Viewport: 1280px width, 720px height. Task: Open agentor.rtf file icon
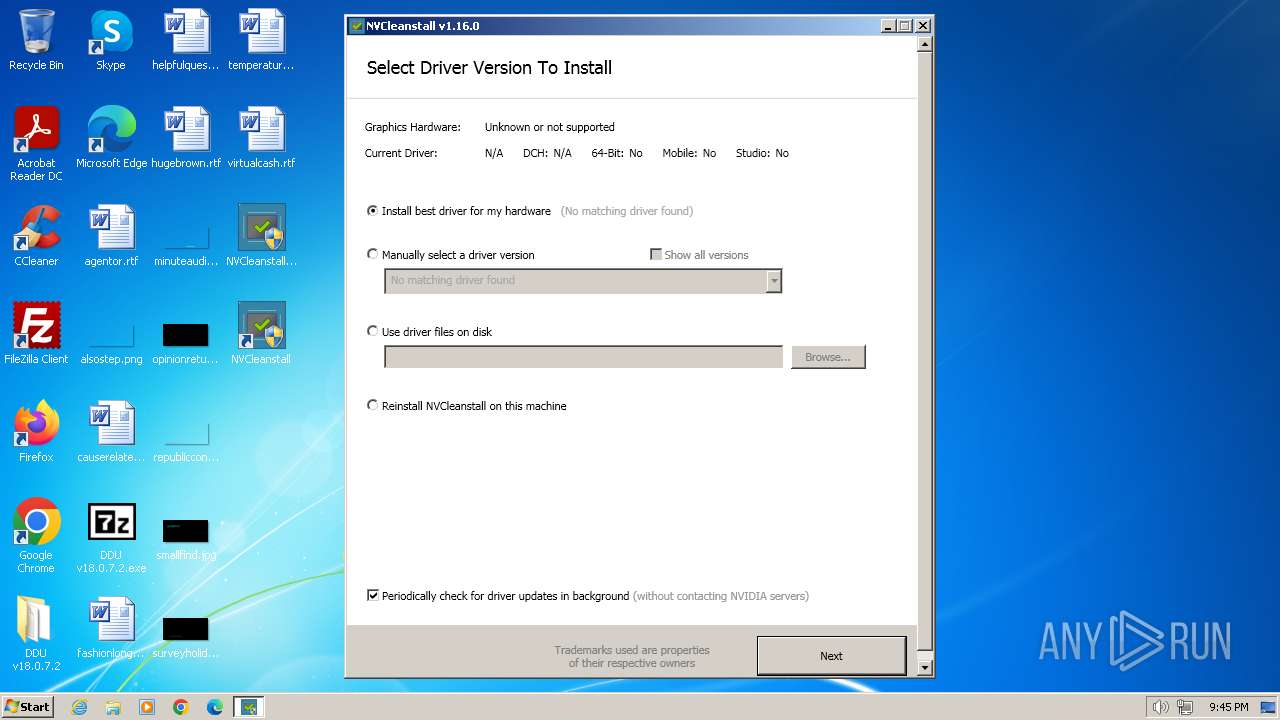[111, 236]
